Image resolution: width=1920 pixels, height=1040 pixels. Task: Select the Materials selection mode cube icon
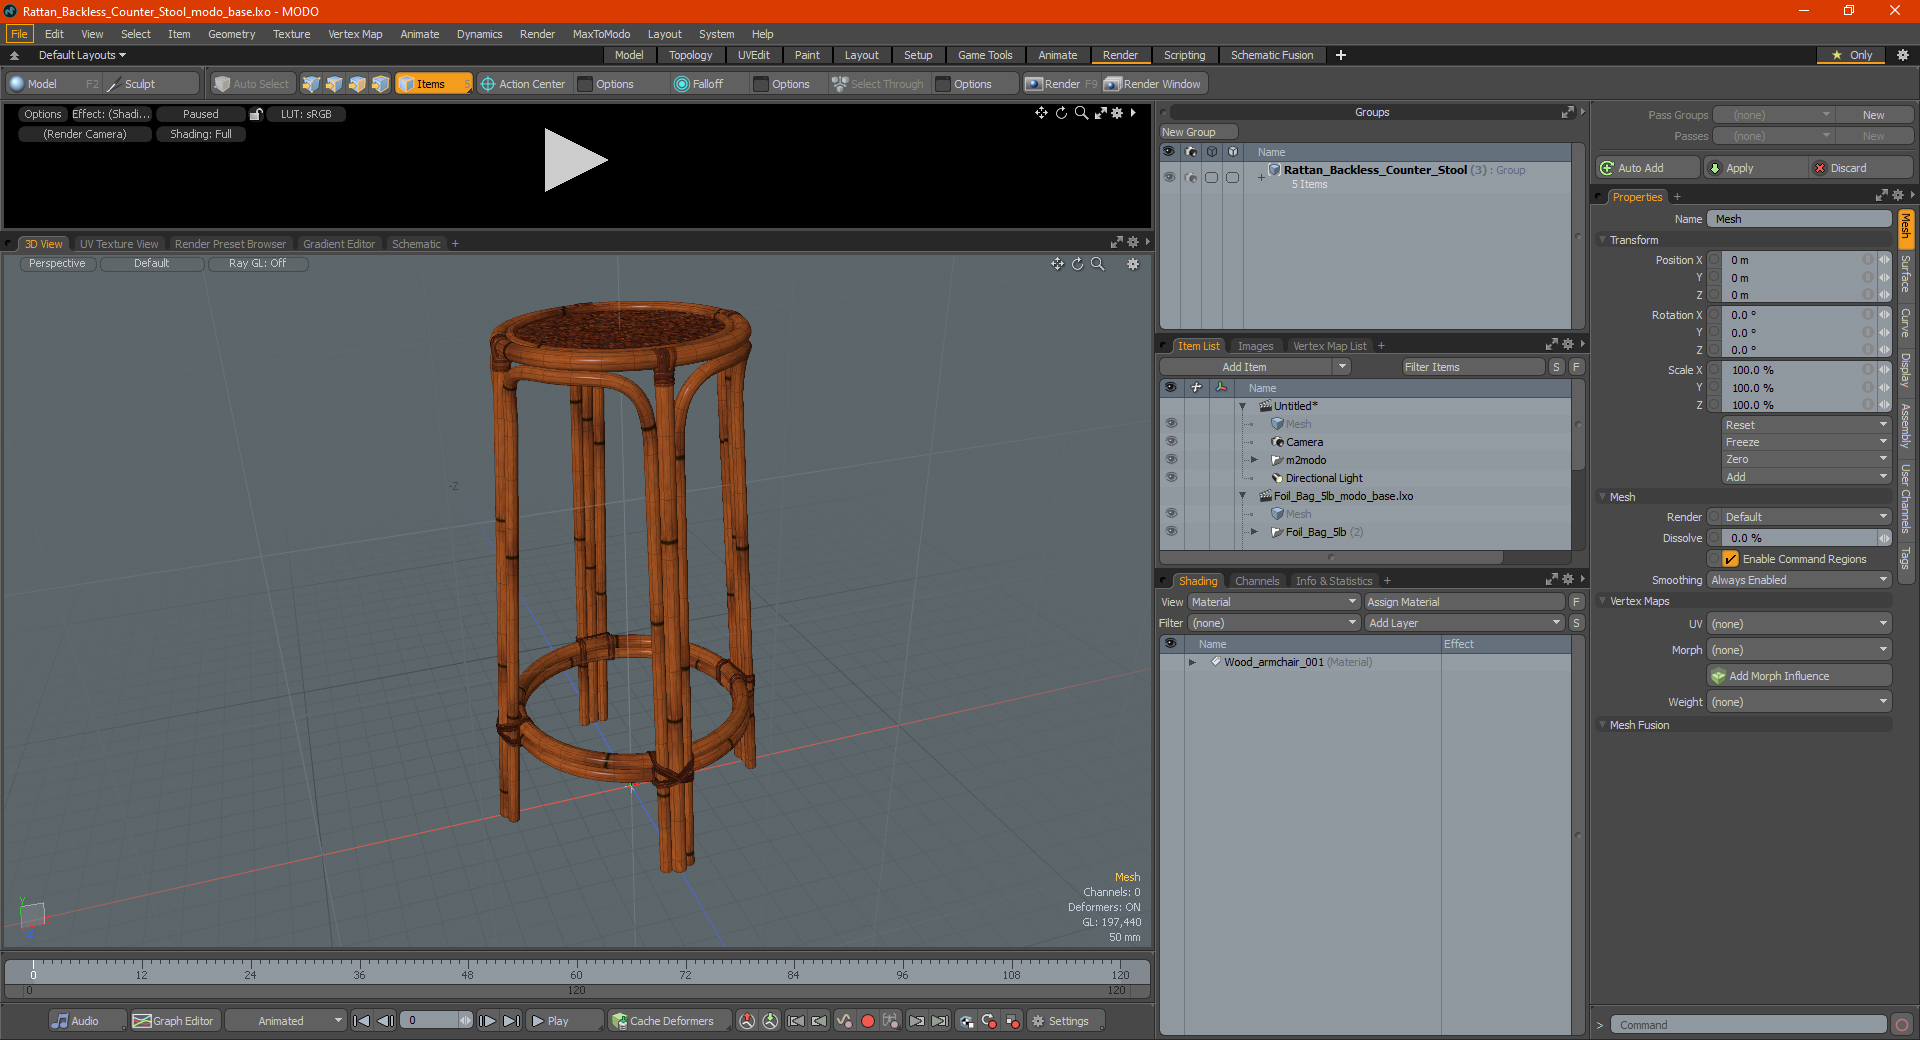[380, 84]
